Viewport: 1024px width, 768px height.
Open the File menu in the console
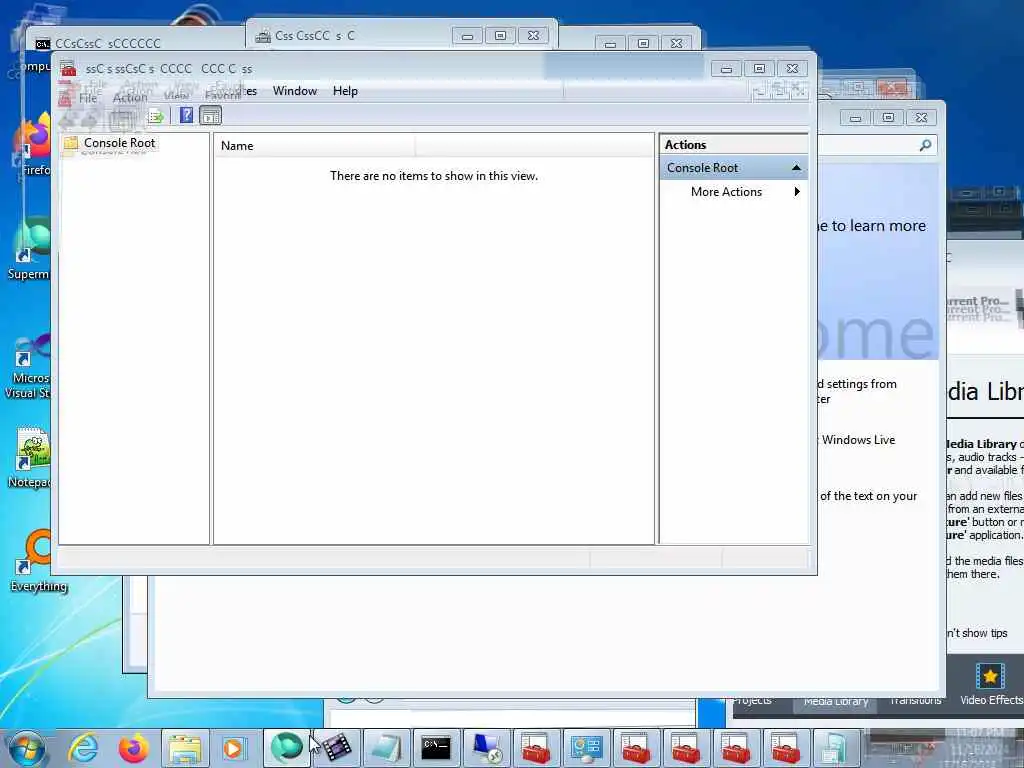click(88, 98)
